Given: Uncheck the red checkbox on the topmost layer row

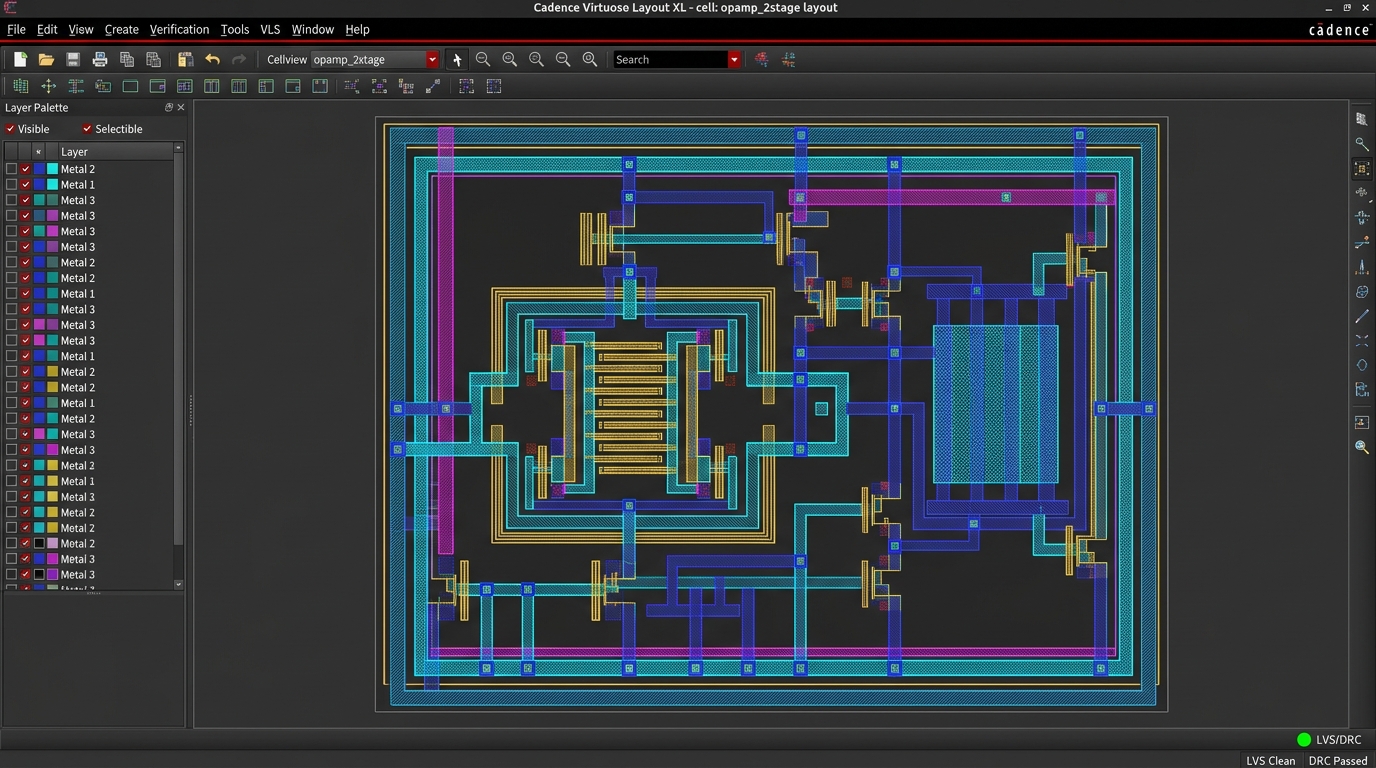Looking at the screenshot, I should coord(26,169).
